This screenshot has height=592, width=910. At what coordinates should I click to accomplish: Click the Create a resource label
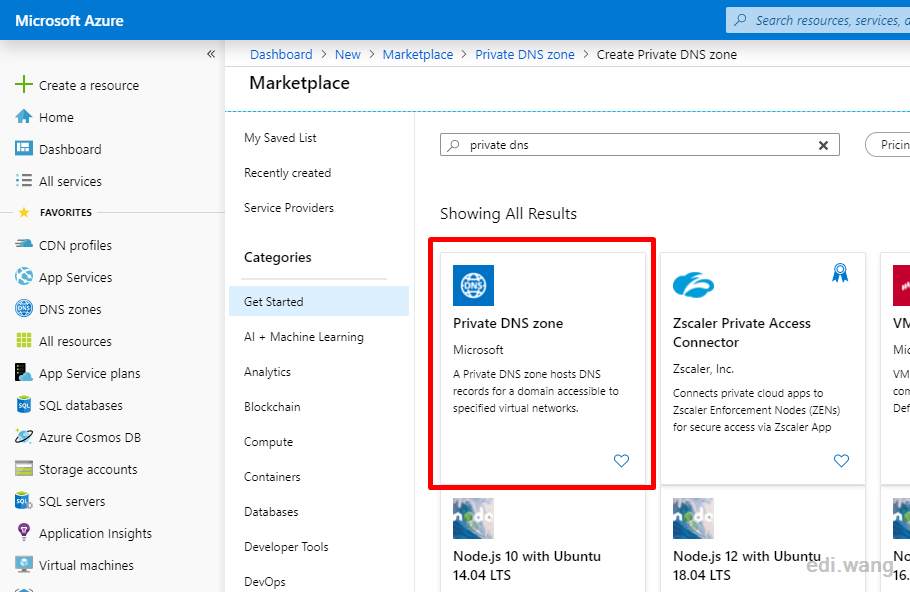tap(89, 85)
